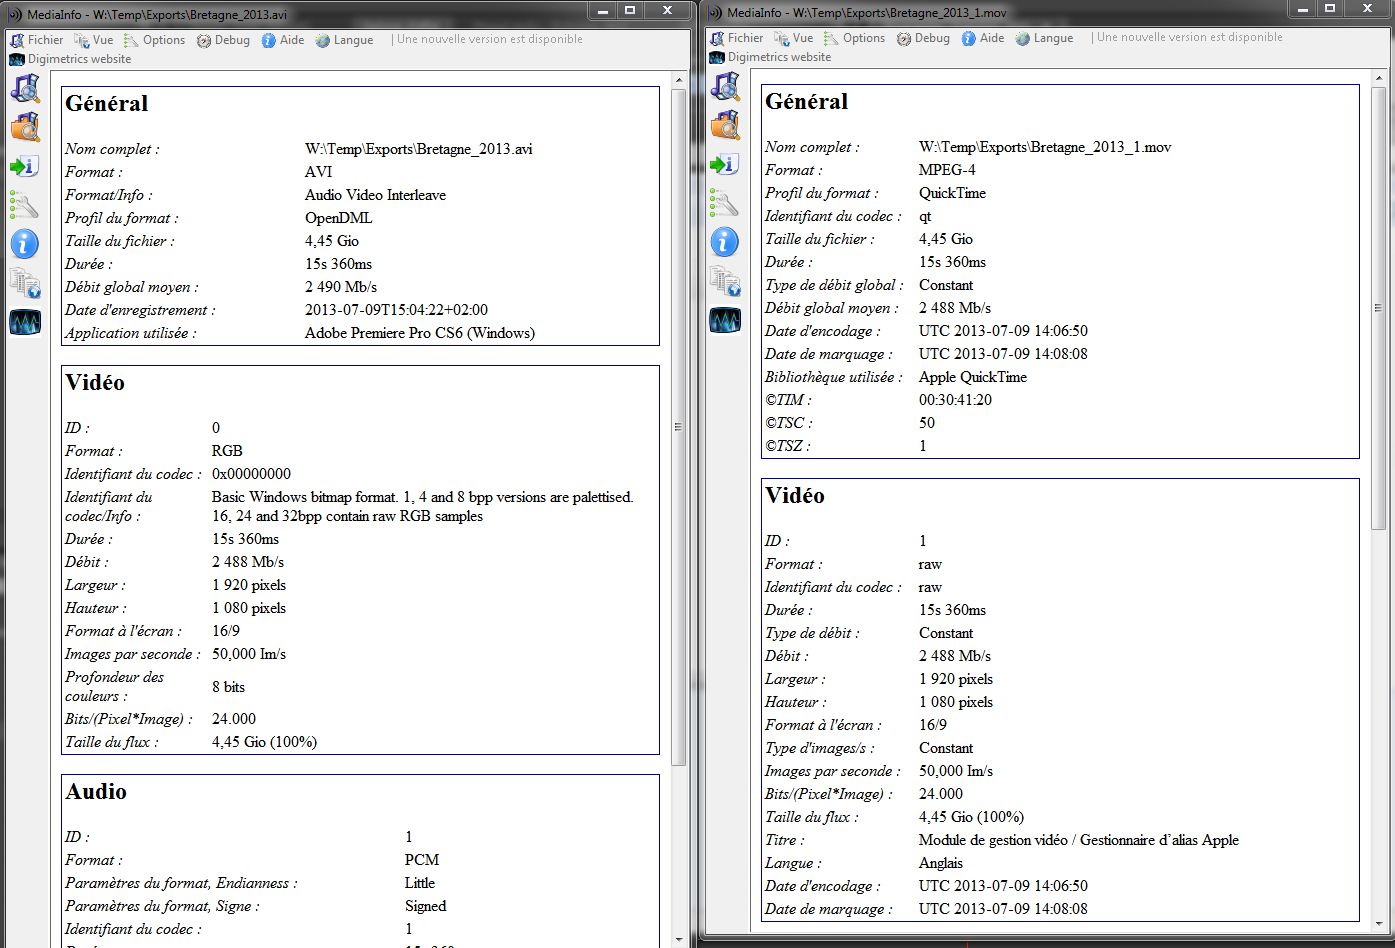Screen dimensions: 1395x948
Task: Open Fichier menu in the .mov window
Action: tap(737, 38)
